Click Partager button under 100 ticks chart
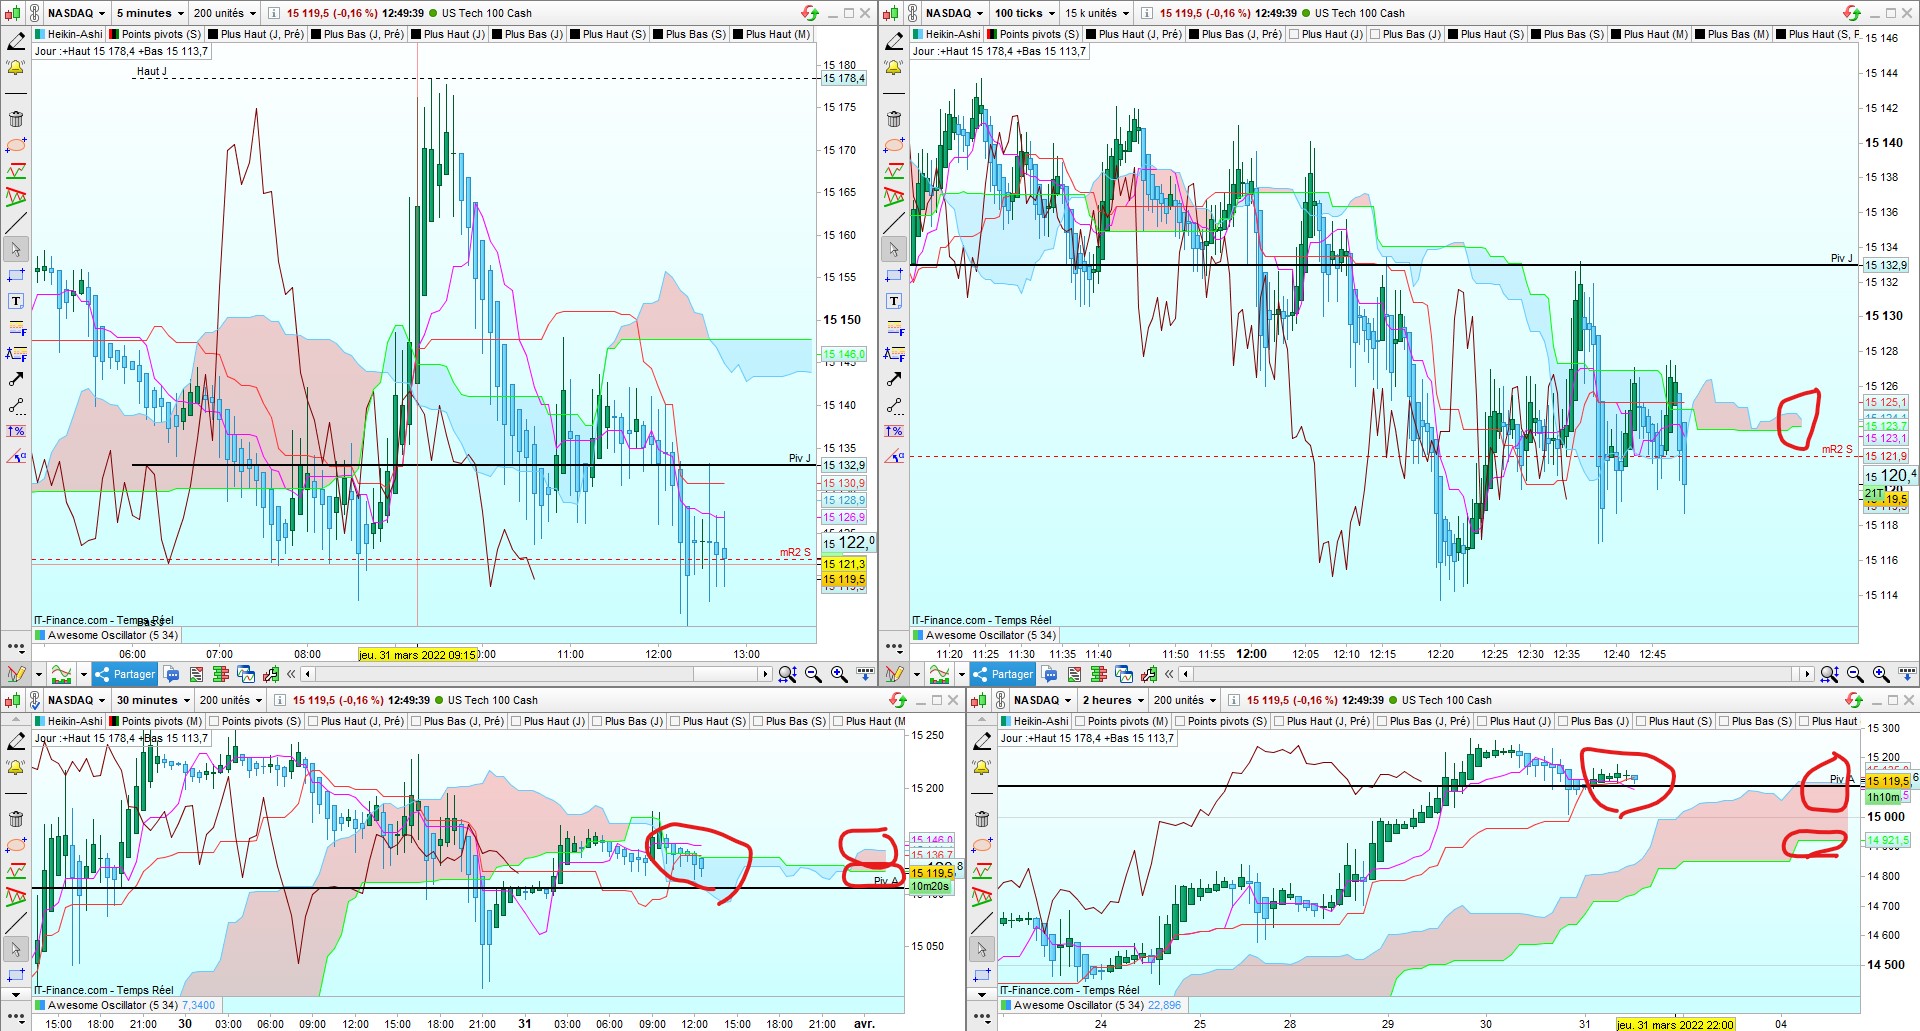The width and height of the screenshot is (1920, 1031). (1003, 674)
